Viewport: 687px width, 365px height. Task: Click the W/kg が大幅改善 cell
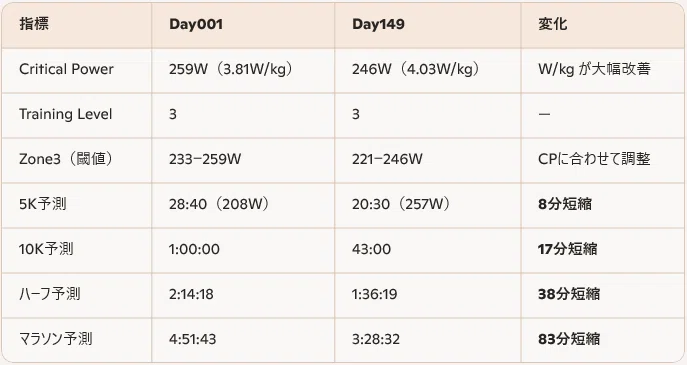(x=594, y=69)
